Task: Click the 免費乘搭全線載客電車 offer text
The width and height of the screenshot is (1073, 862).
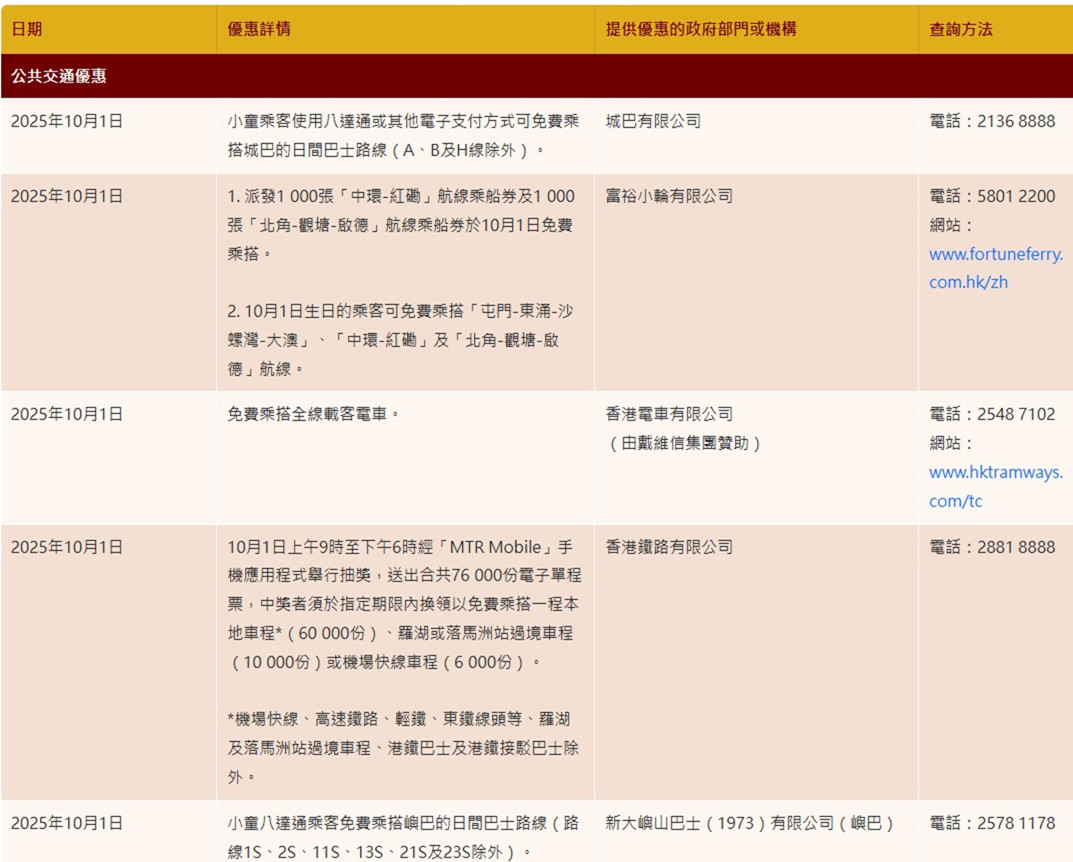Action: click(314, 414)
